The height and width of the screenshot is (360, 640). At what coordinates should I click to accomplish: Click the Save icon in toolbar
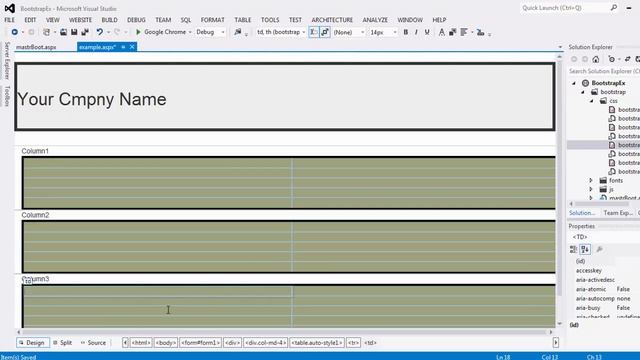[74, 32]
